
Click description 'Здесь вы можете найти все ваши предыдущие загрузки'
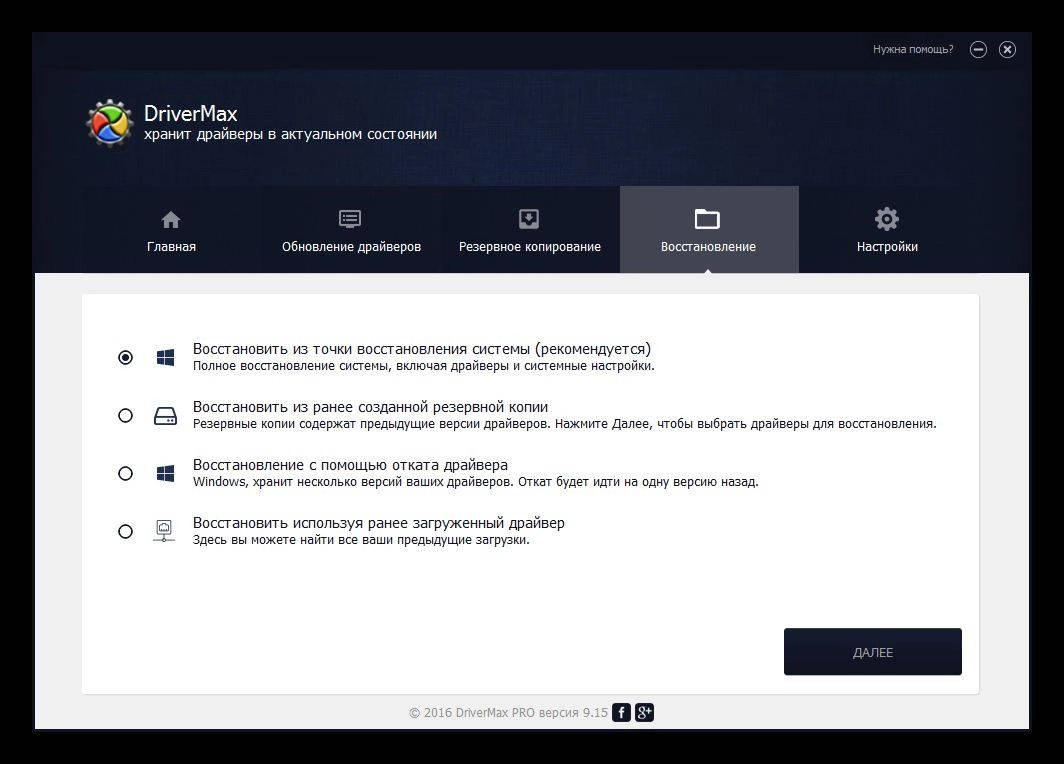click(x=361, y=540)
